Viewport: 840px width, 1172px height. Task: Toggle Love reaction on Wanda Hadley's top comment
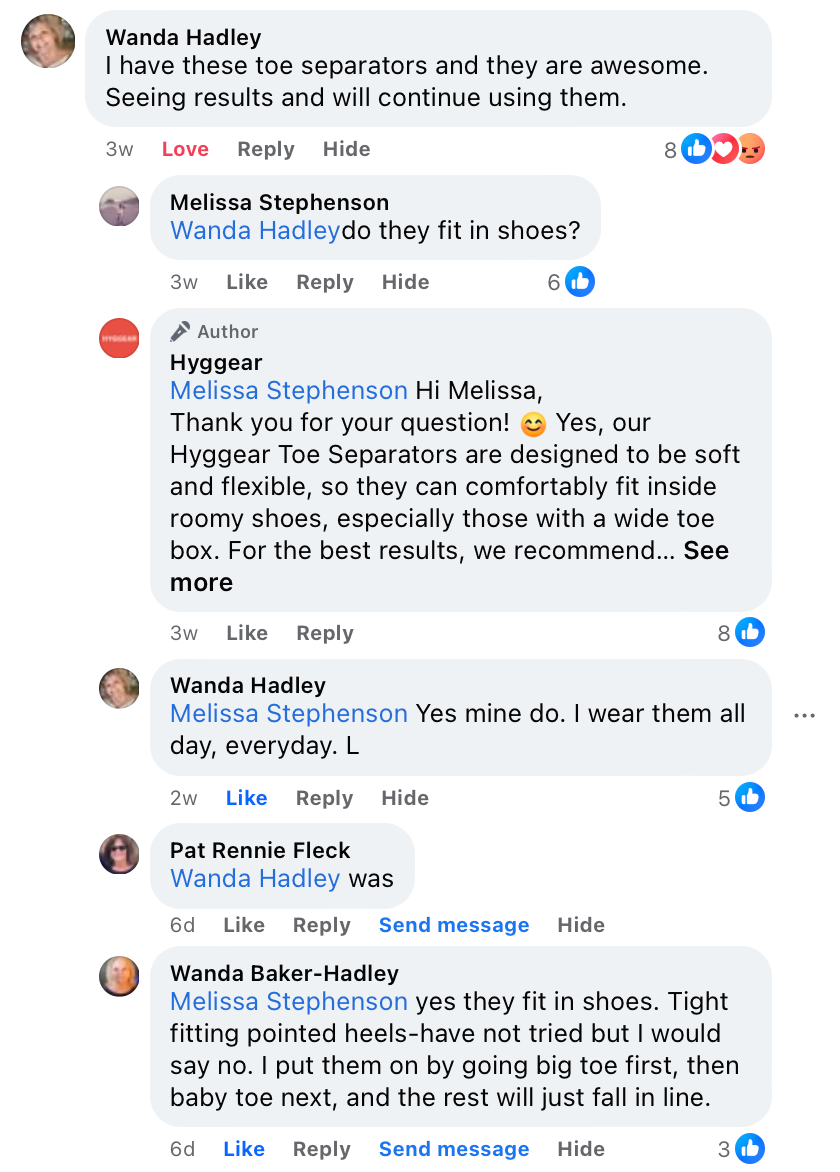click(x=185, y=149)
